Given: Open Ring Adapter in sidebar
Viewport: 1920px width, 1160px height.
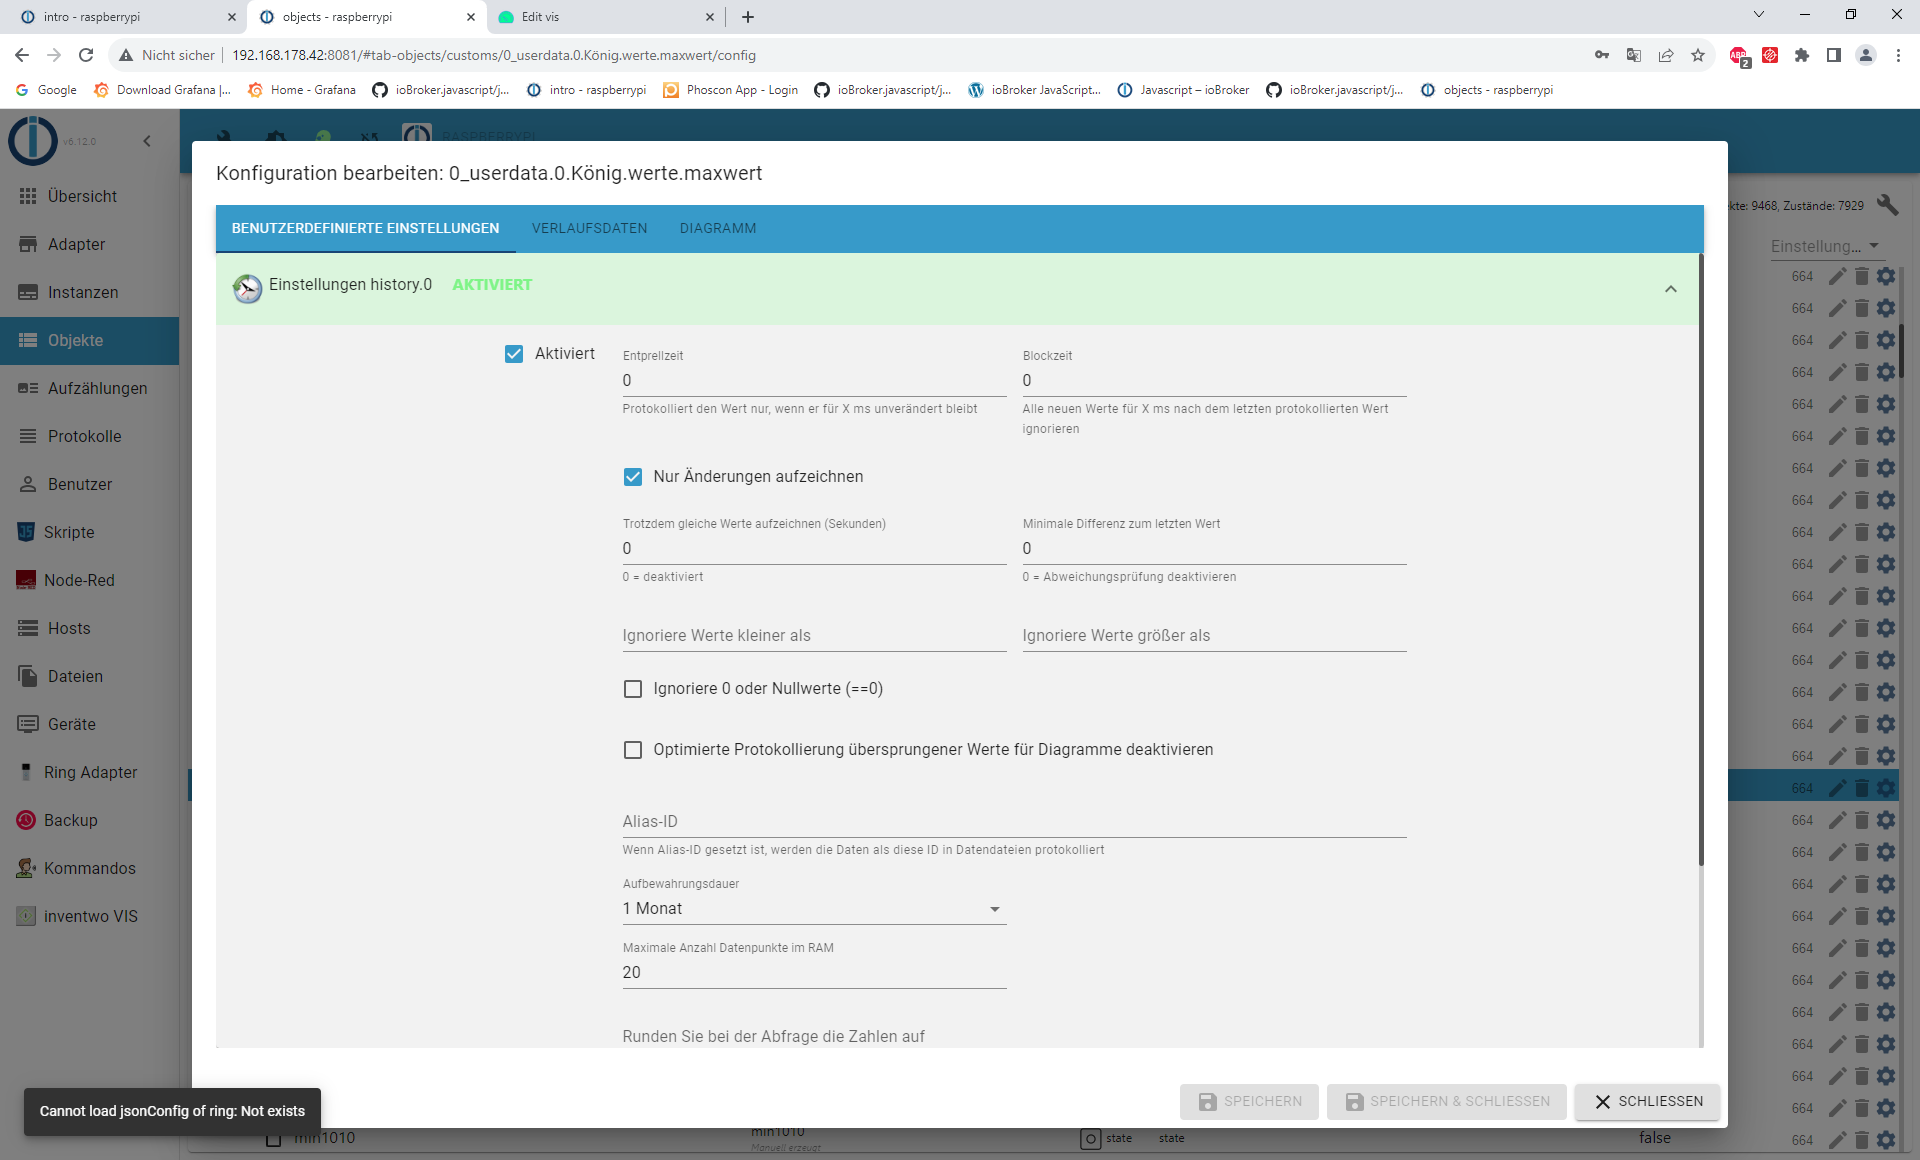Looking at the screenshot, I should coord(89,772).
